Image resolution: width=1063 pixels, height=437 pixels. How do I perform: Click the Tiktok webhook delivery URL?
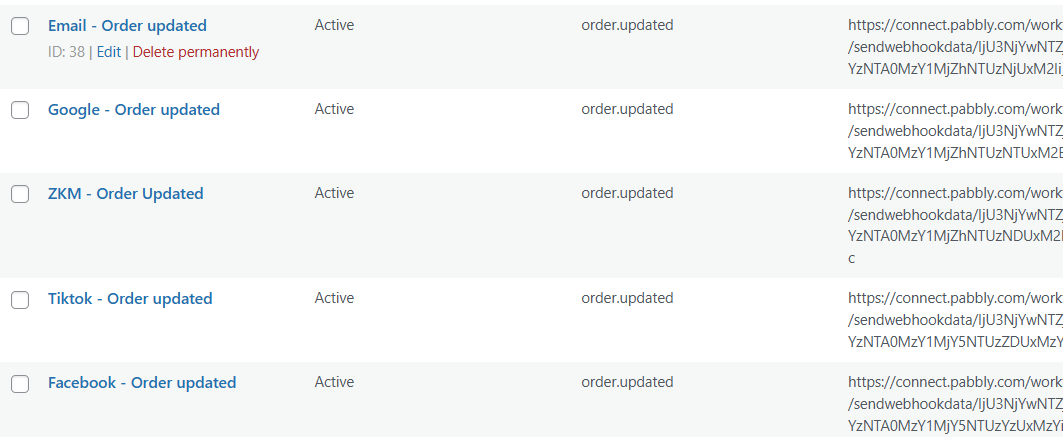(954, 319)
